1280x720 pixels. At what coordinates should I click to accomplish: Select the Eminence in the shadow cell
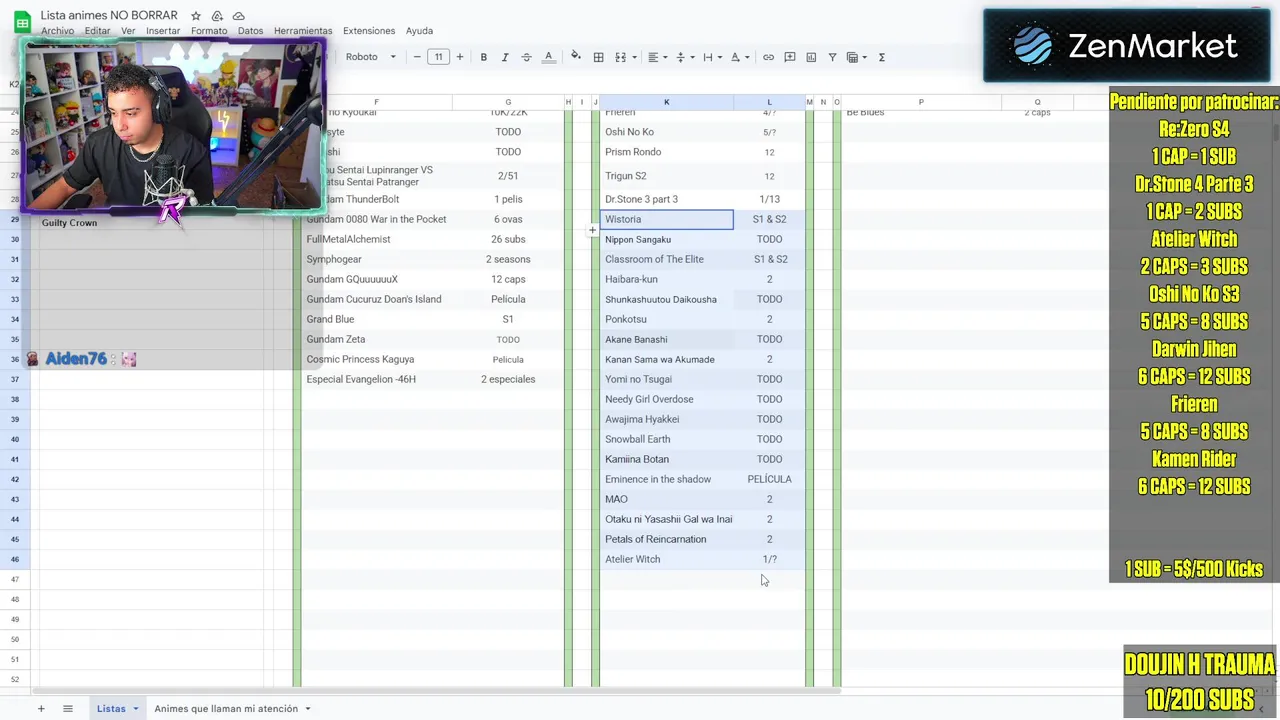point(667,479)
